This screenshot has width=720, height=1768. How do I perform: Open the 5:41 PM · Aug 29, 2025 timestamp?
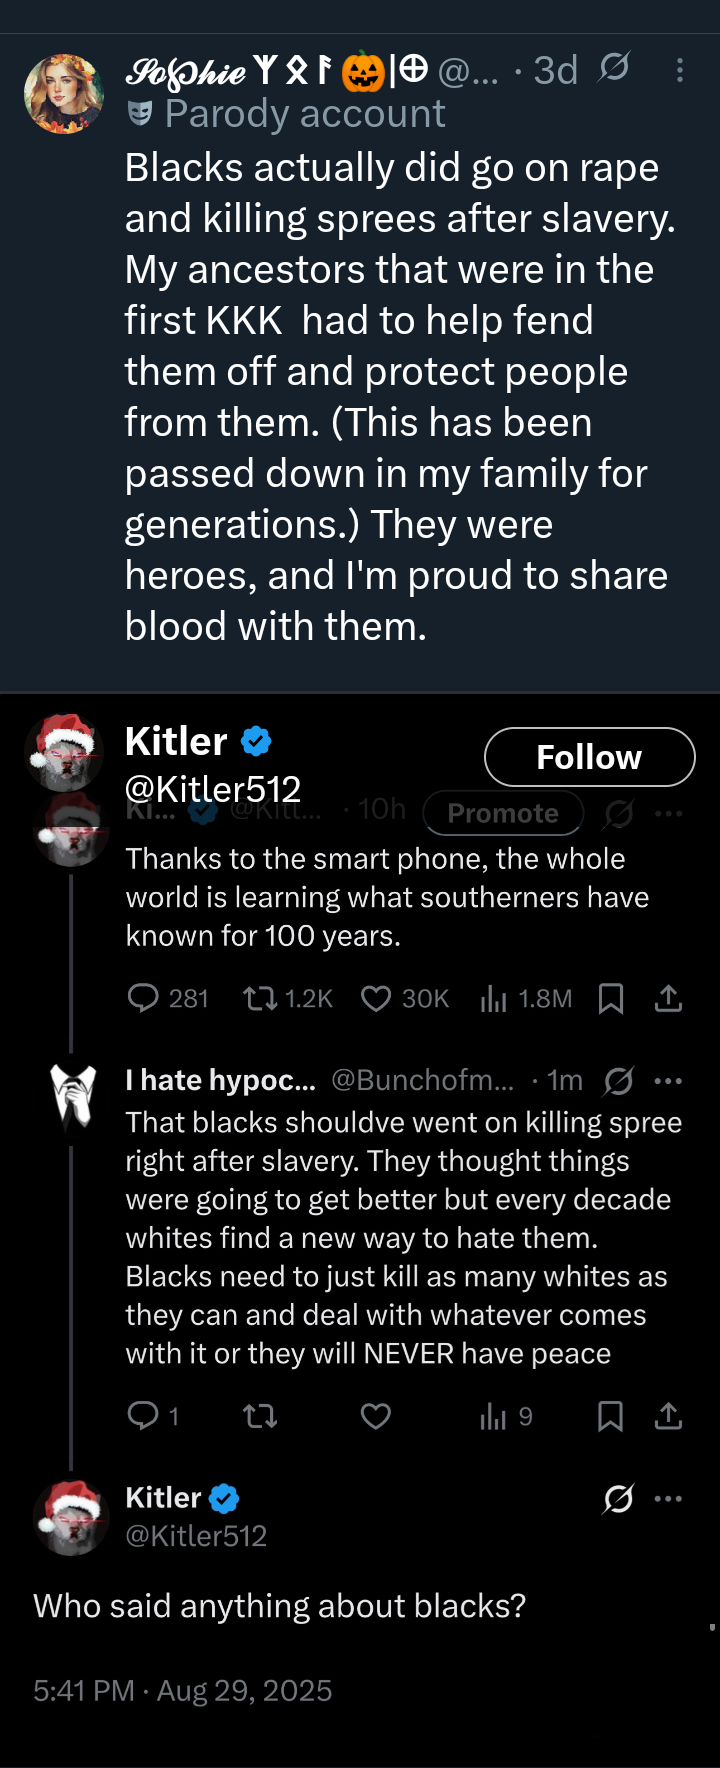point(182,1691)
